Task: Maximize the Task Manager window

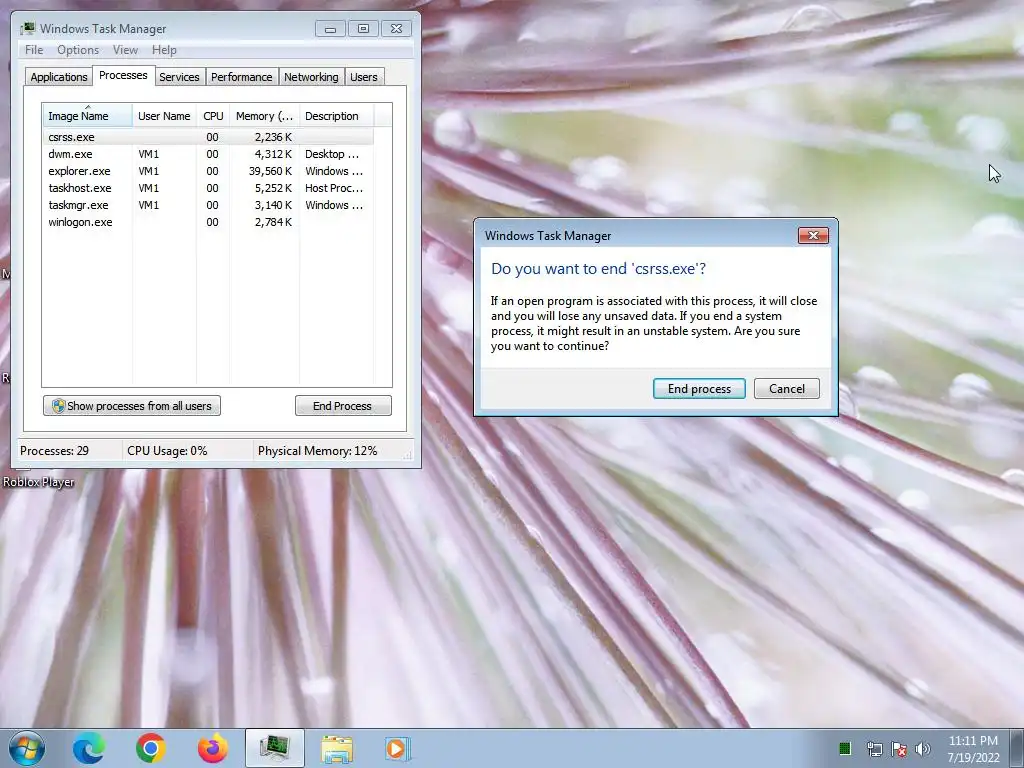Action: tap(363, 29)
